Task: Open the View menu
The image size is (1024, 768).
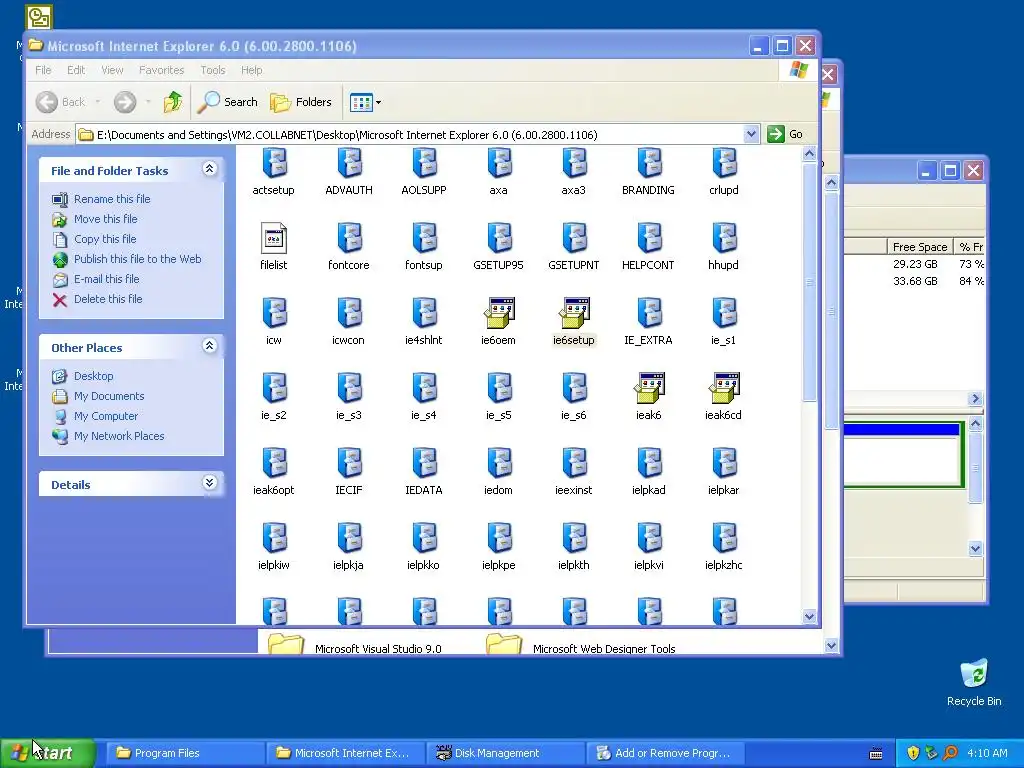Action: coord(112,70)
